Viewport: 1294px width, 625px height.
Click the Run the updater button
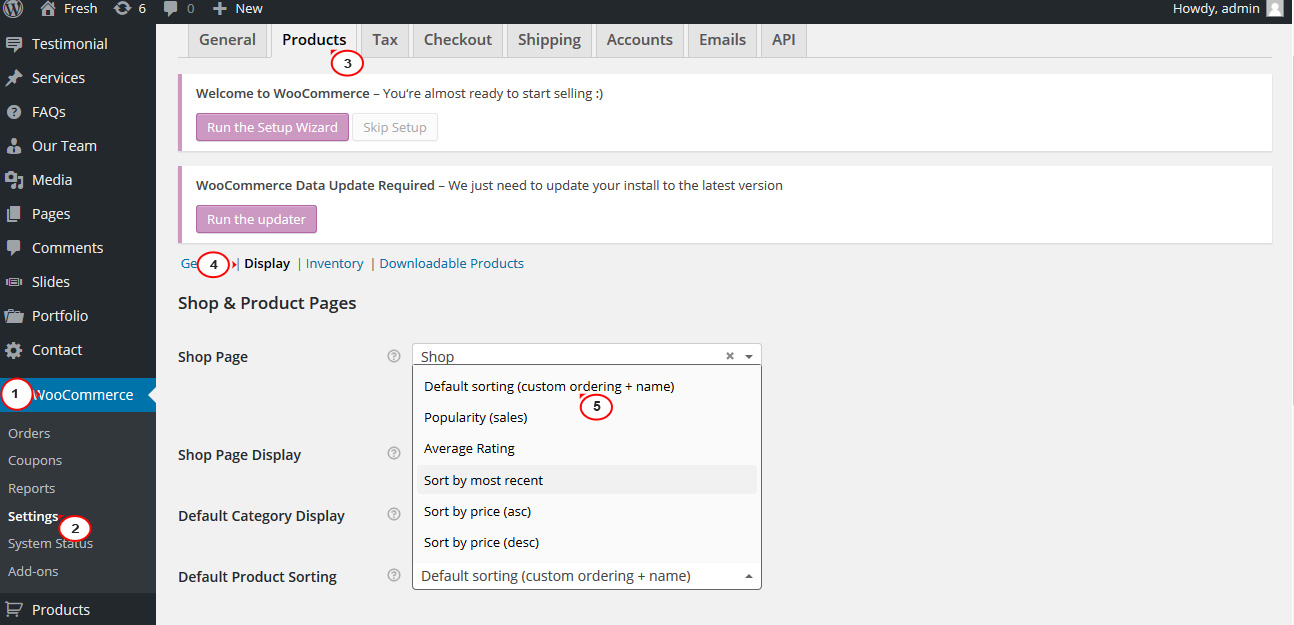[256, 218]
